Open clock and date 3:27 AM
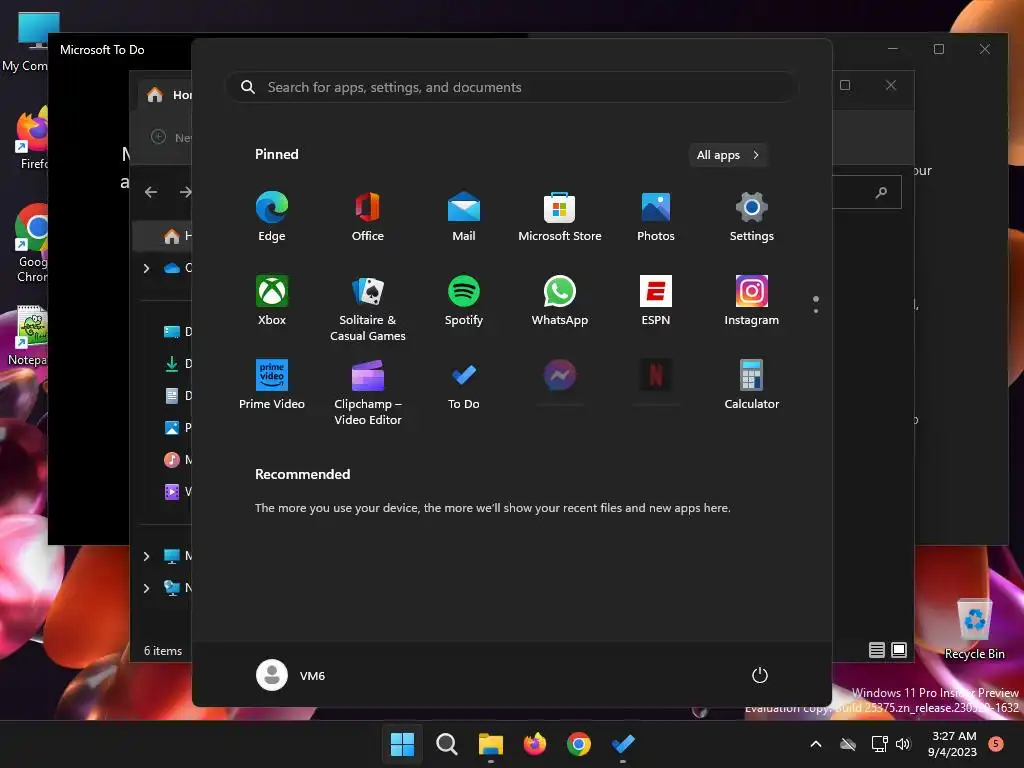Viewport: 1024px width, 768px height. (953, 744)
